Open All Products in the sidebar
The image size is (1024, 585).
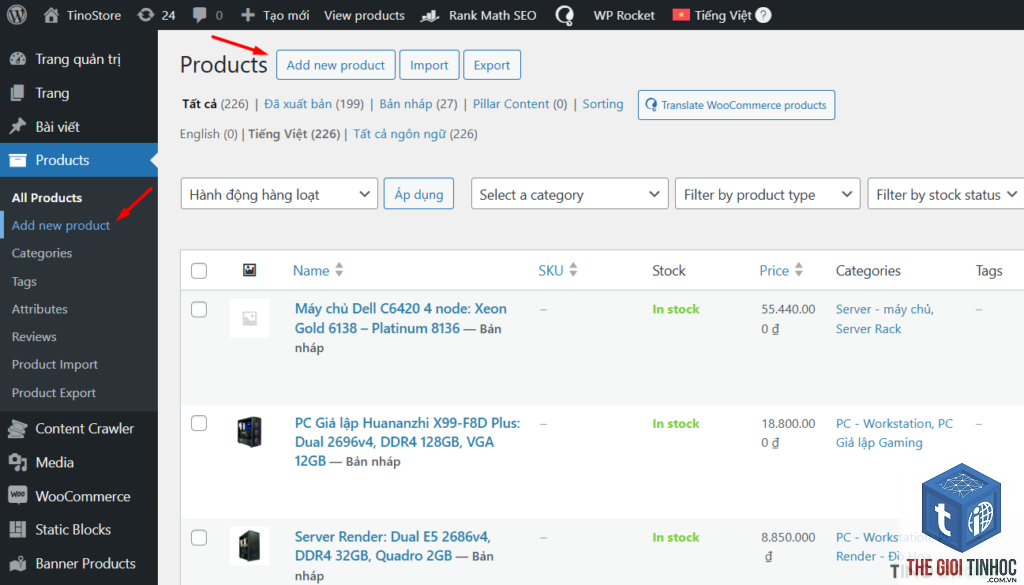click(x=47, y=198)
